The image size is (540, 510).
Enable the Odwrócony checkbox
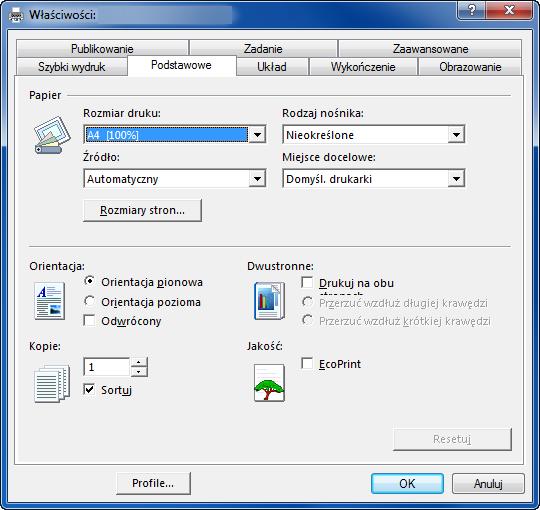click(x=90, y=321)
